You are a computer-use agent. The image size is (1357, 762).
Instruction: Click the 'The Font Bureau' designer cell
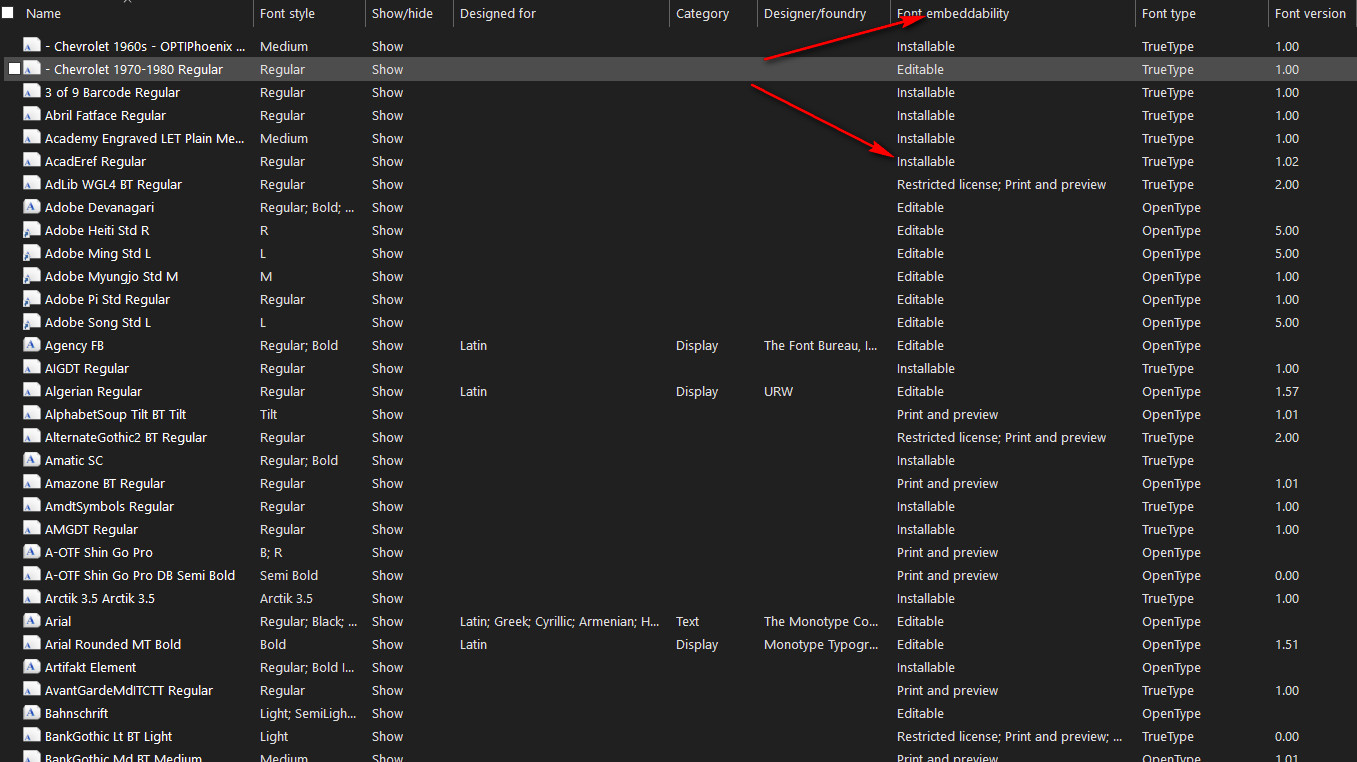821,345
